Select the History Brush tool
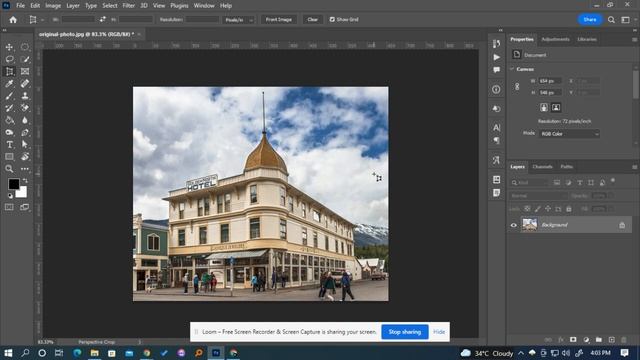This screenshot has height=360, width=640. point(9,108)
